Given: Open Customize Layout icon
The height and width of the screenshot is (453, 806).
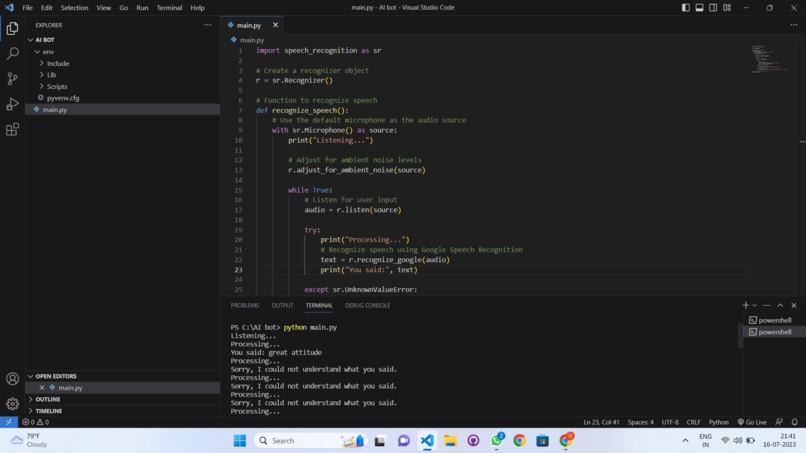Looking at the screenshot, I should pos(727,8).
